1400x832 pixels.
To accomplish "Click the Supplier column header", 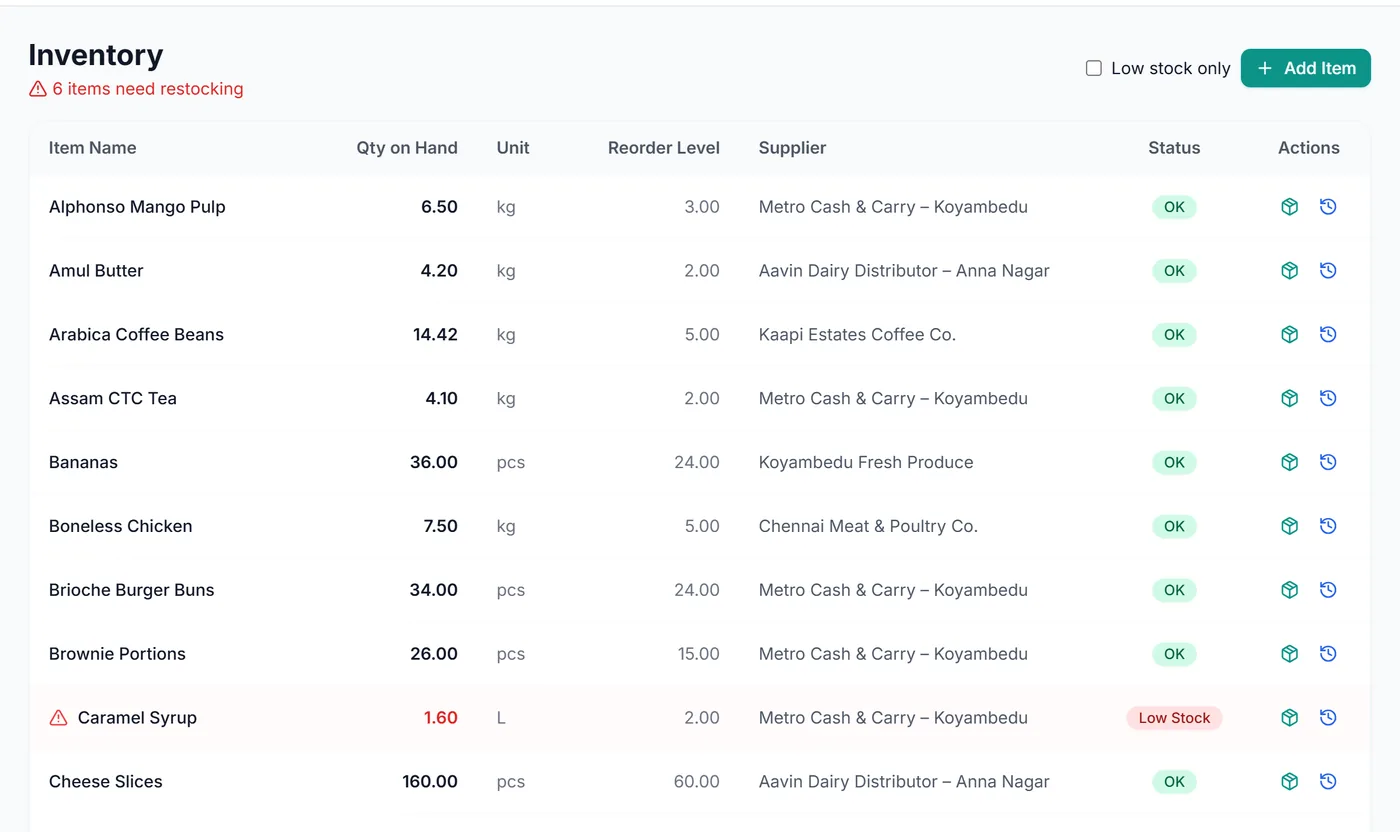I will pos(792,148).
